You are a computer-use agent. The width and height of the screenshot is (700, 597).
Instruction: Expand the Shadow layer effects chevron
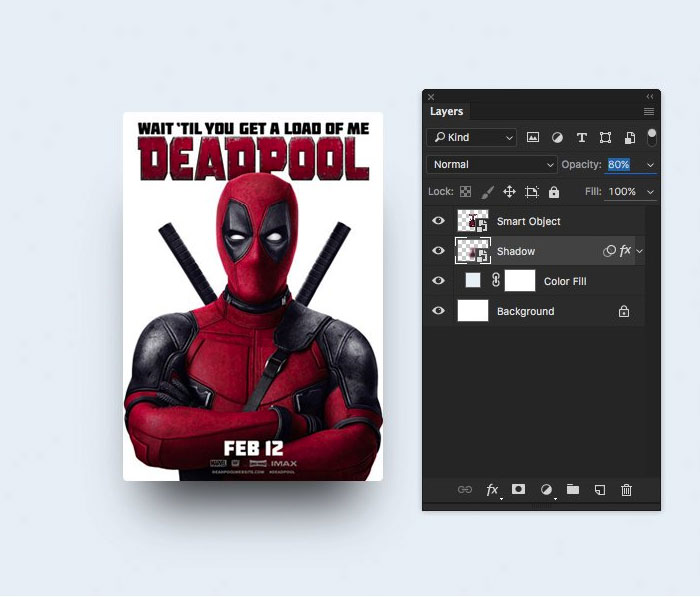coord(639,251)
